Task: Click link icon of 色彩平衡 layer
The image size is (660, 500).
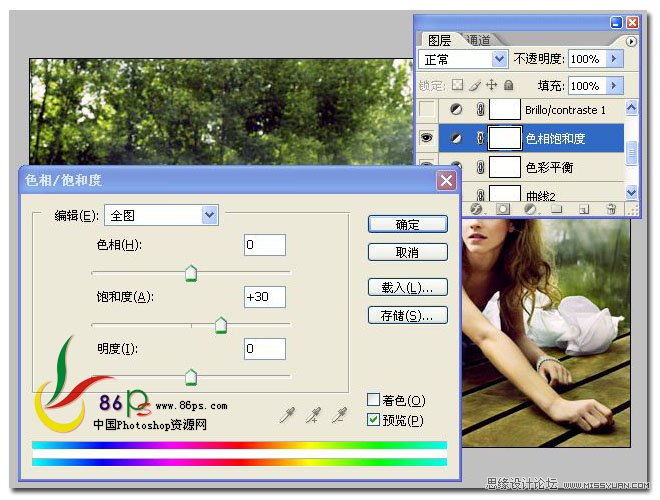Action: pos(480,167)
